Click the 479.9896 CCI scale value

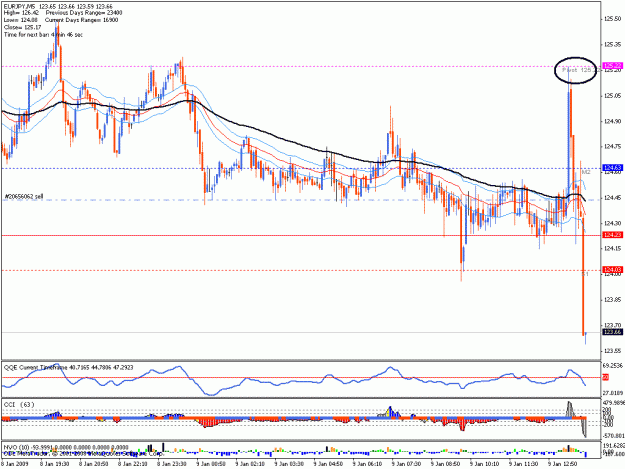click(614, 402)
